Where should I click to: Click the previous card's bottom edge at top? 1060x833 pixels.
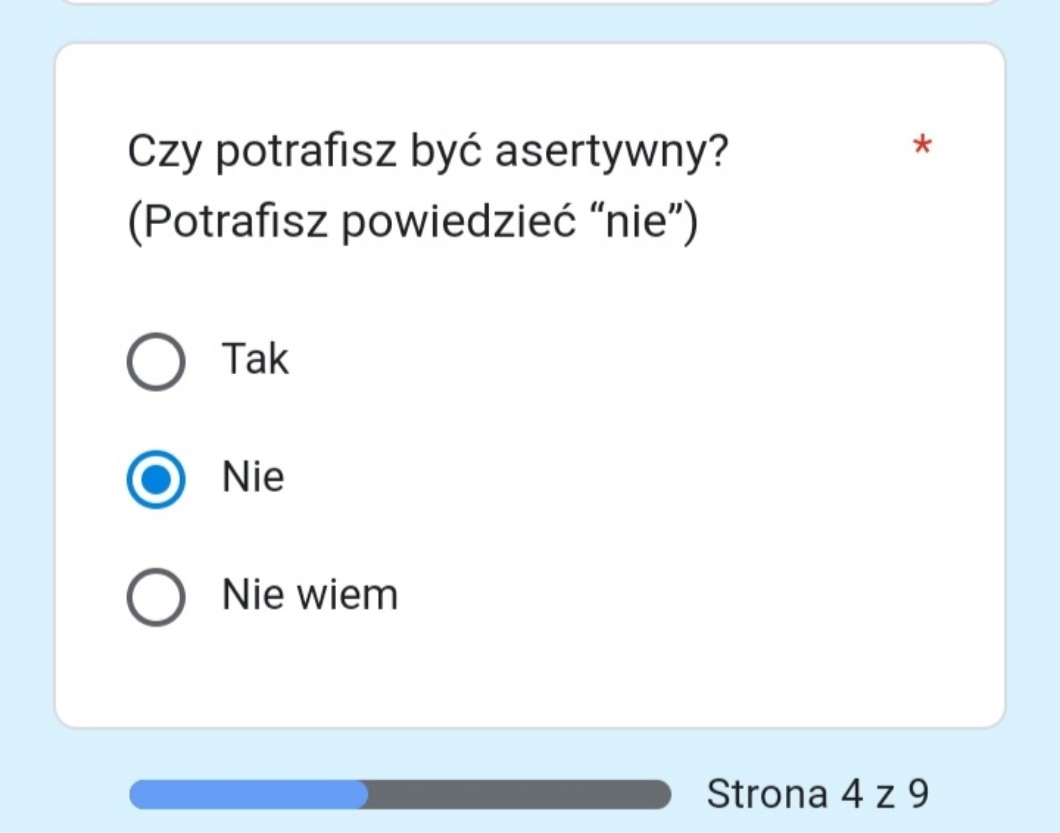click(x=530, y=3)
